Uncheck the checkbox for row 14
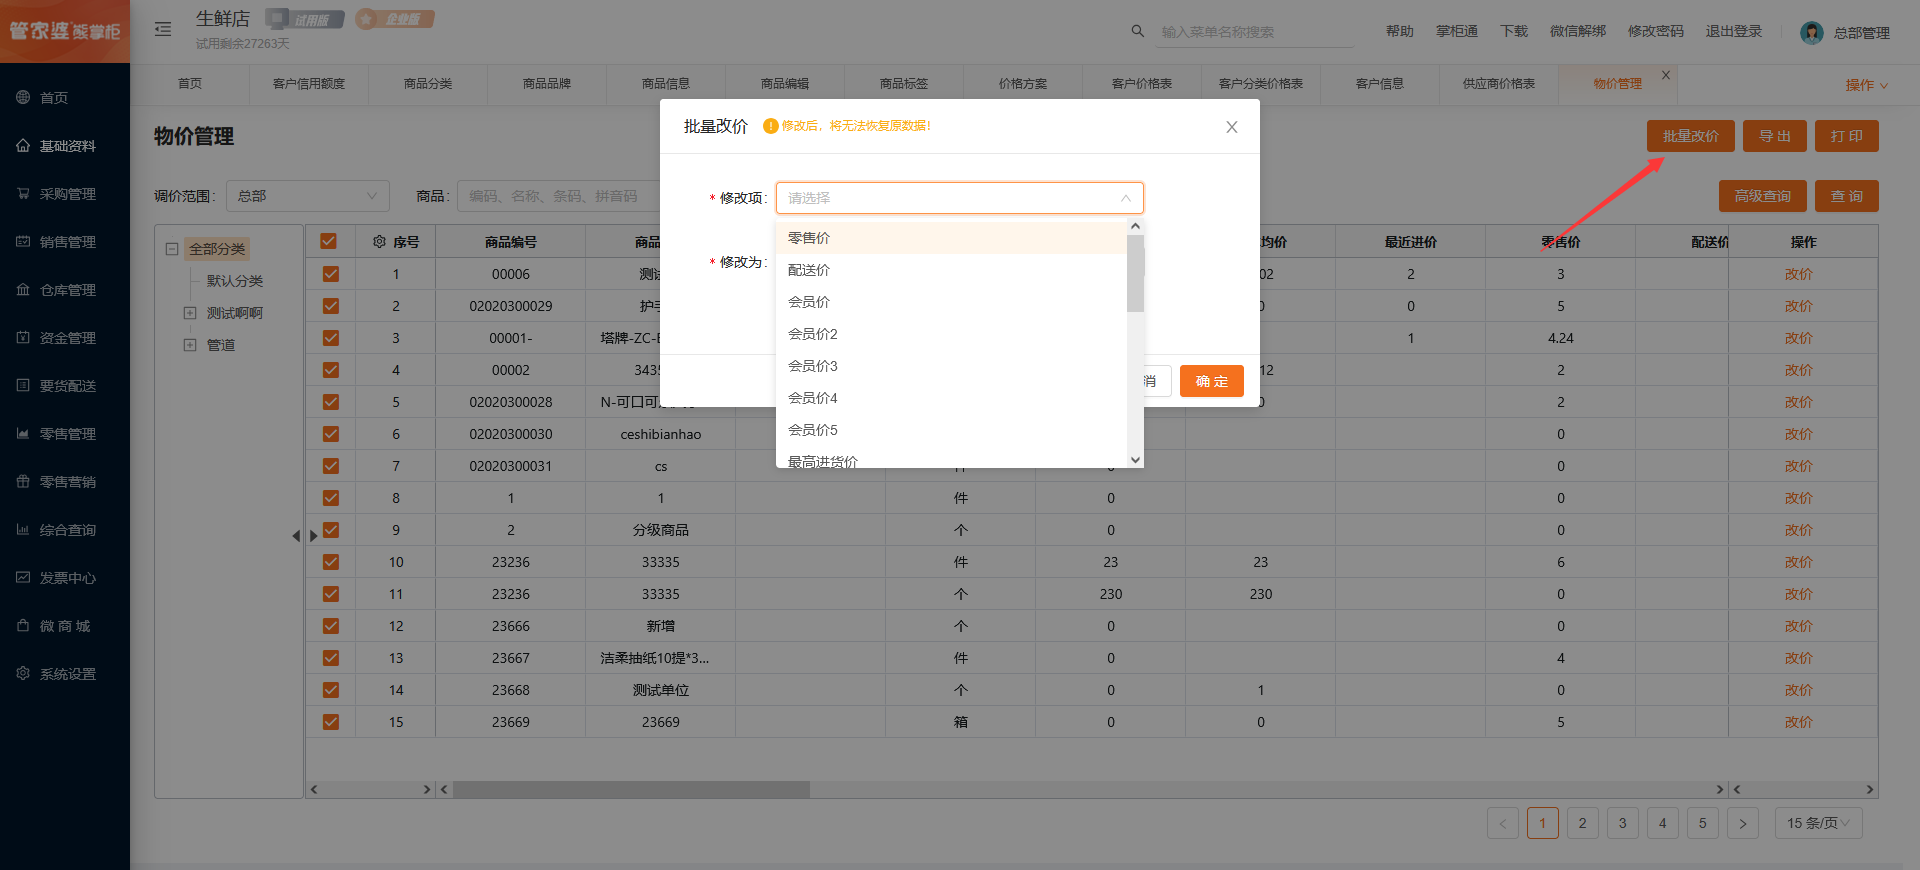The width and height of the screenshot is (1920, 870). (331, 690)
